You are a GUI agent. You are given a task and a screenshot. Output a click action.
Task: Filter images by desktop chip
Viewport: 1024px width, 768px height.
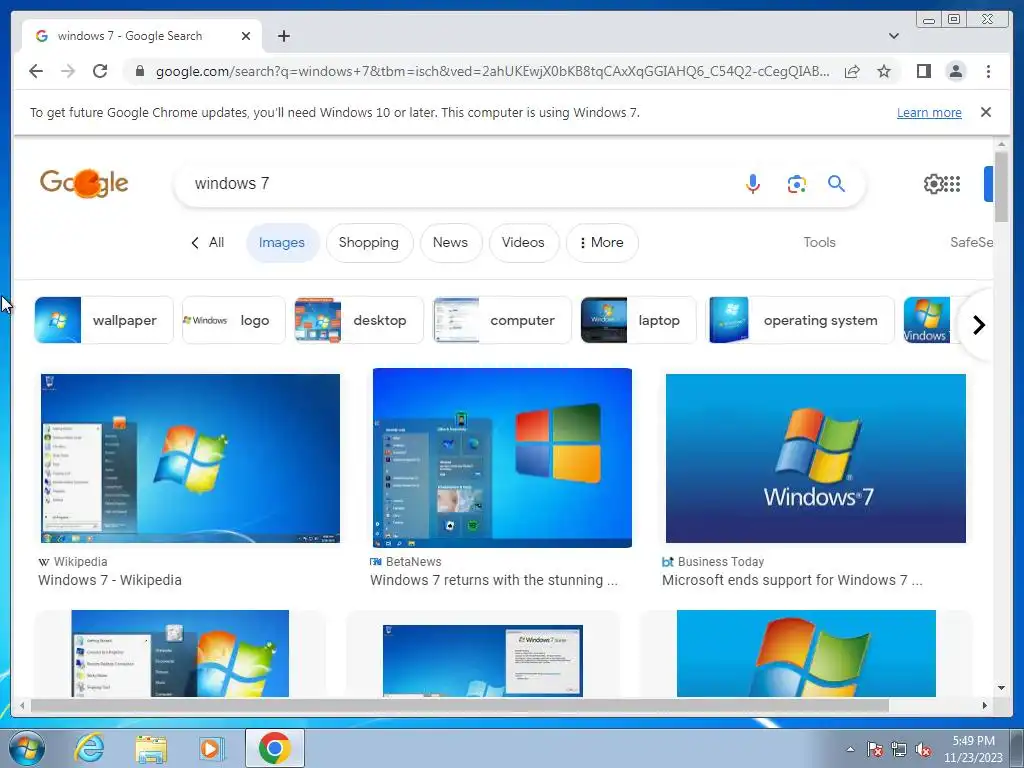coord(359,320)
